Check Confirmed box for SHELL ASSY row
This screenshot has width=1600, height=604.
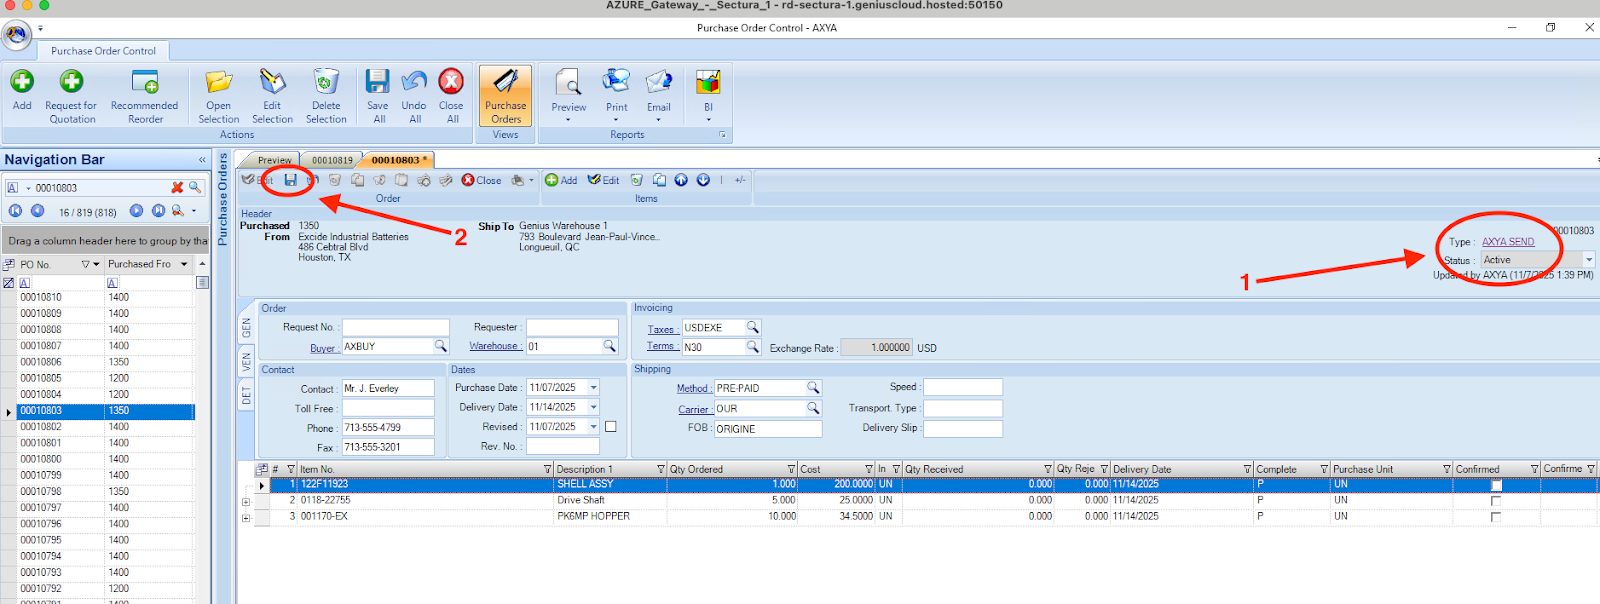tap(1496, 485)
